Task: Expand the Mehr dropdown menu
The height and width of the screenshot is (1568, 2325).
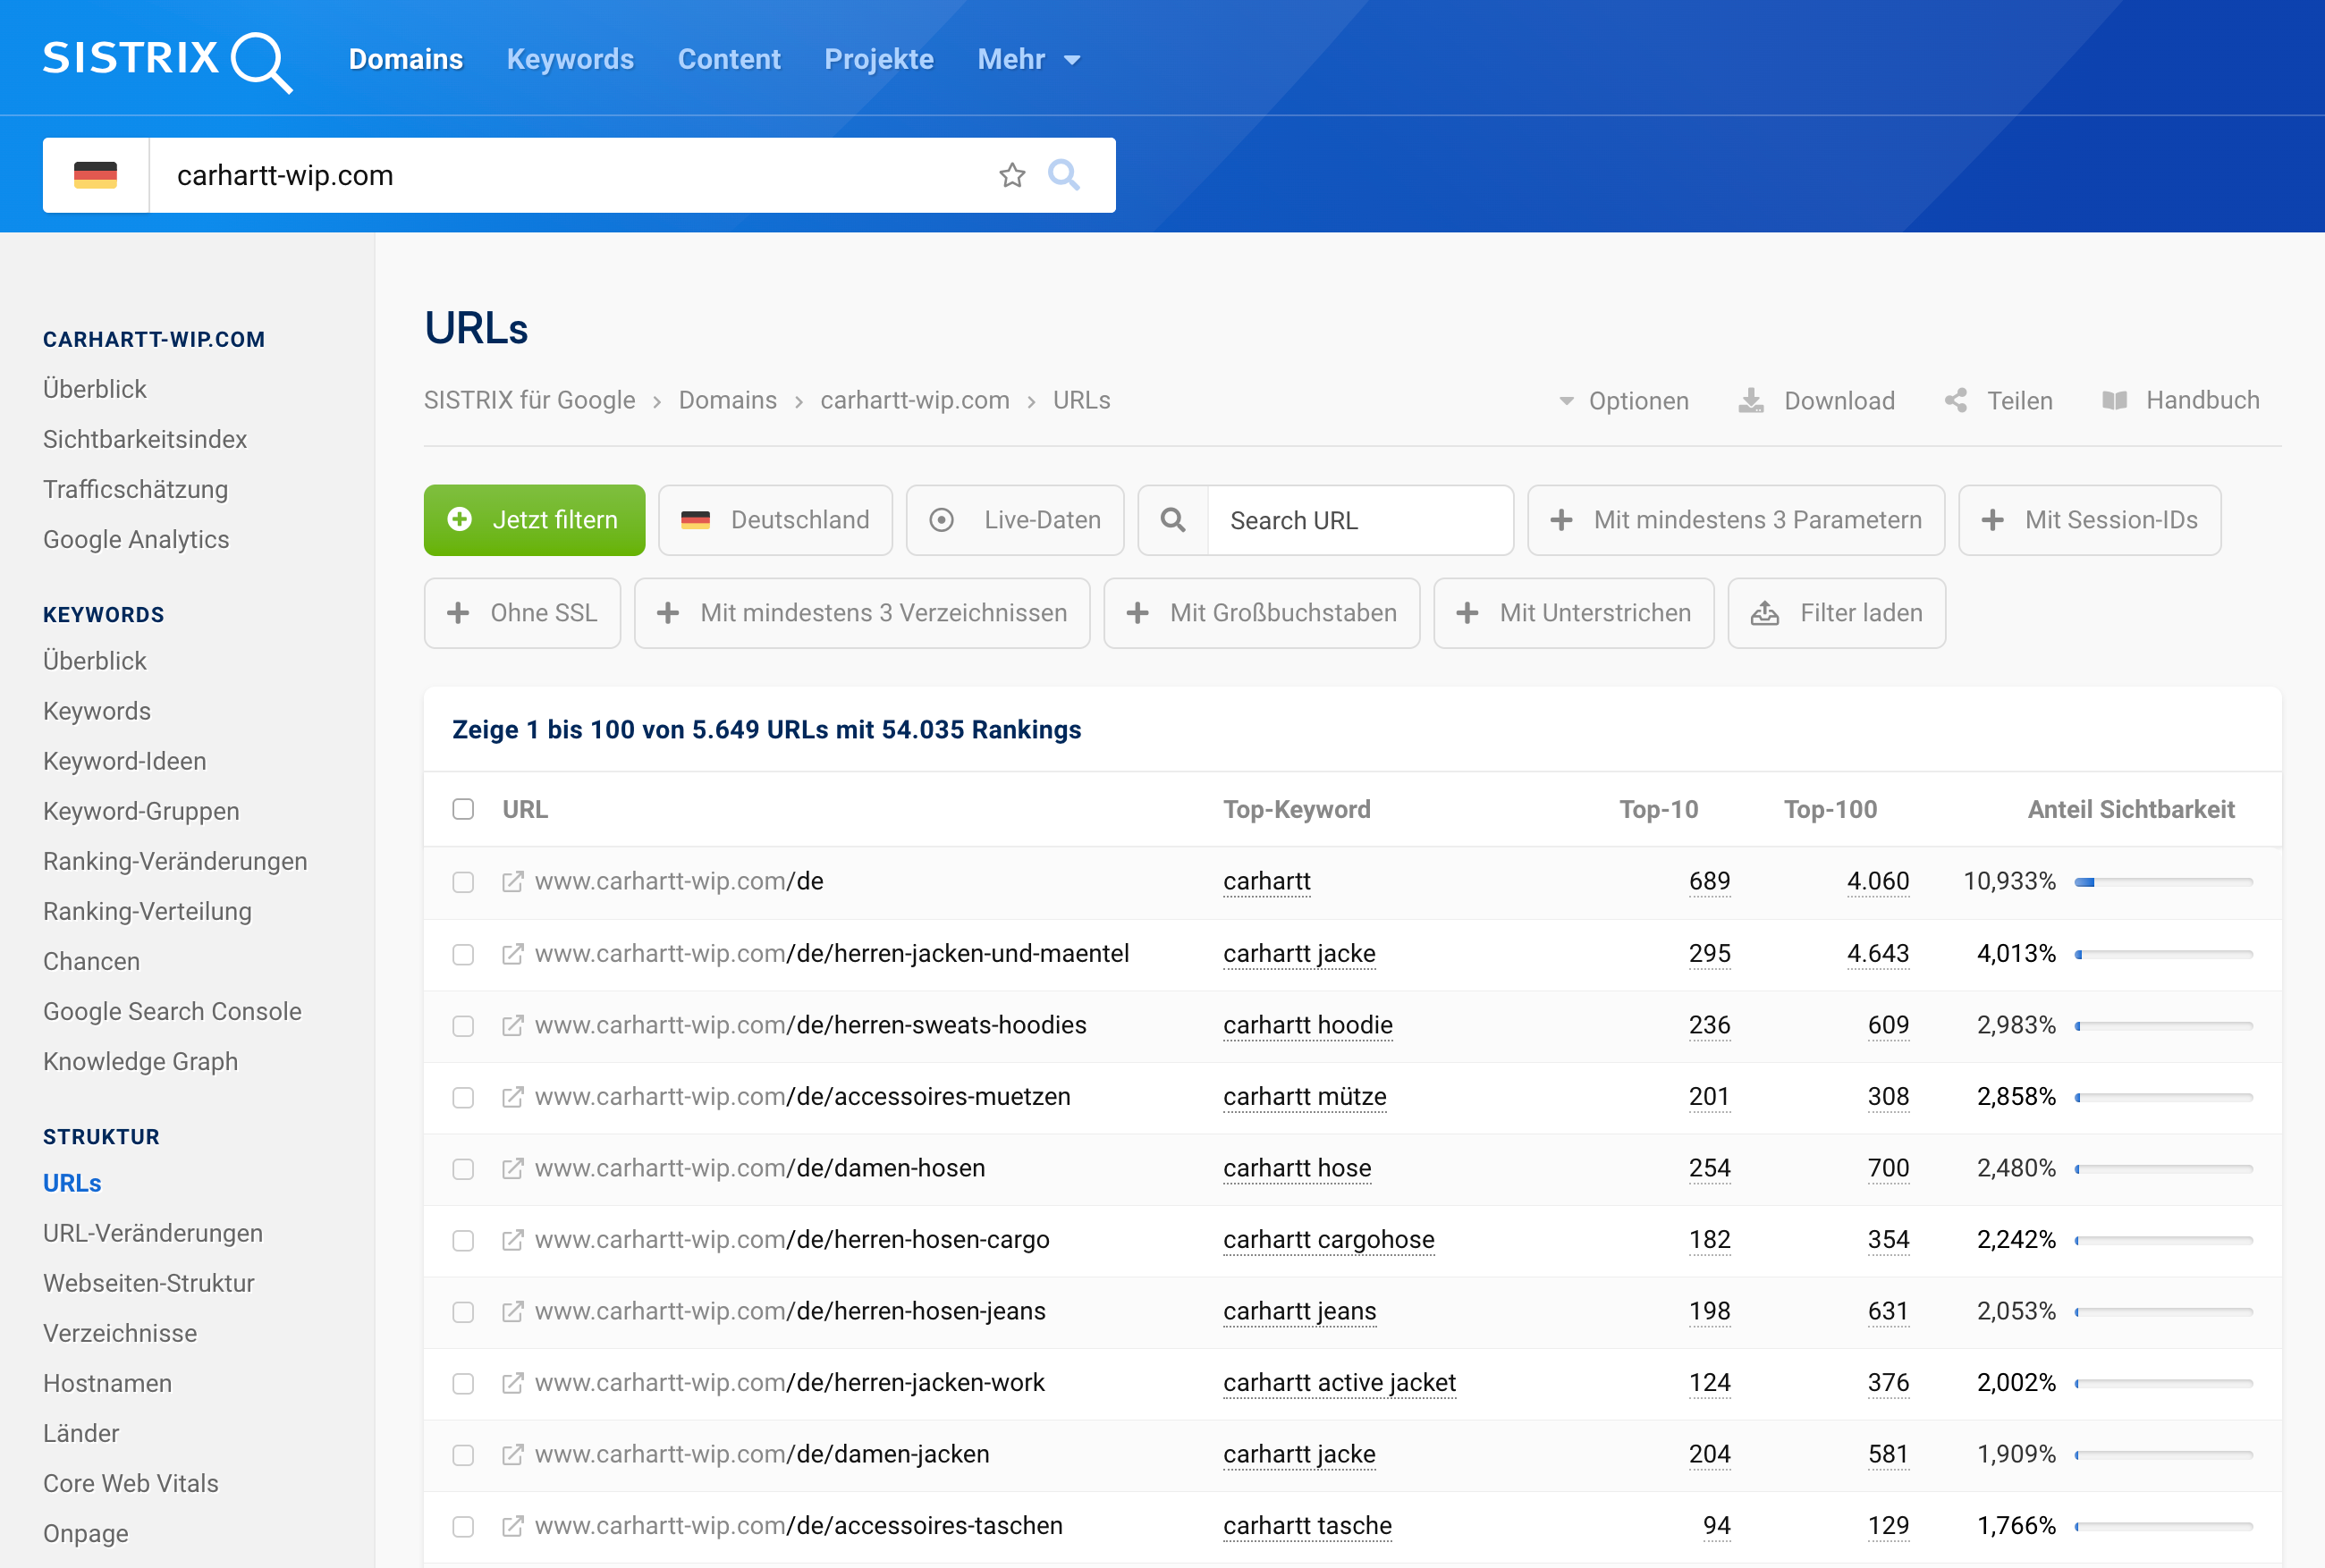Action: 1029,60
